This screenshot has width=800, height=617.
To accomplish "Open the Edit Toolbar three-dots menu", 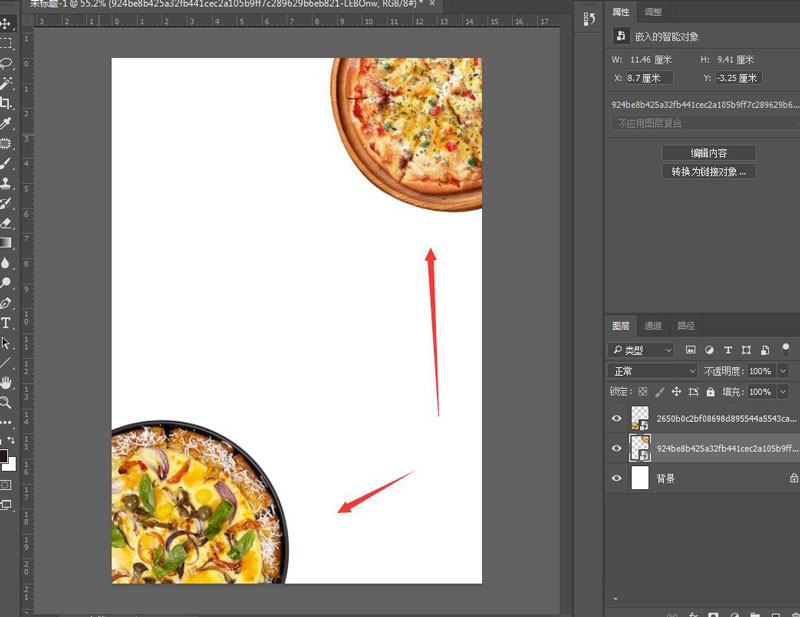I will [6, 423].
